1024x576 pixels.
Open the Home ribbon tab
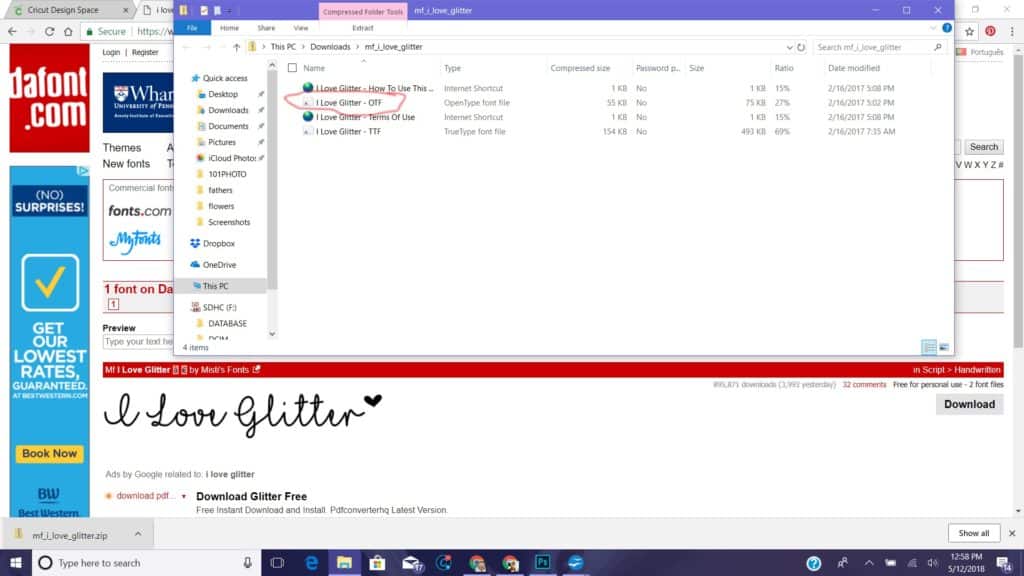coord(229,28)
